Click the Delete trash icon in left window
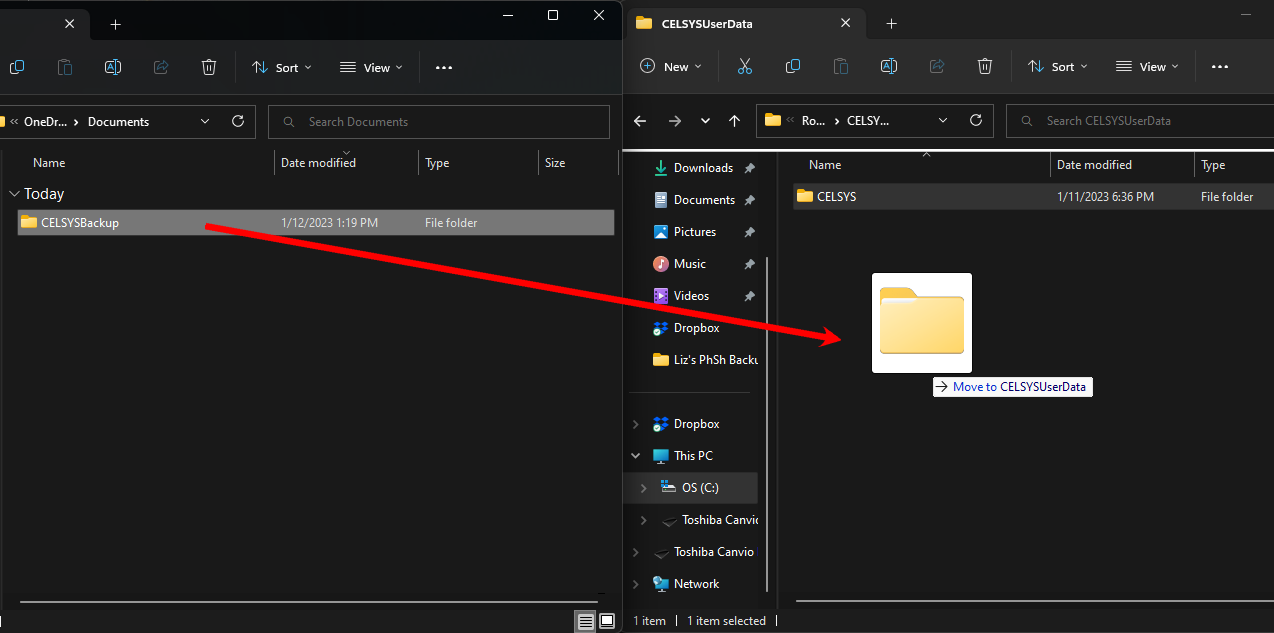 pyautogui.click(x=209, y=67)
